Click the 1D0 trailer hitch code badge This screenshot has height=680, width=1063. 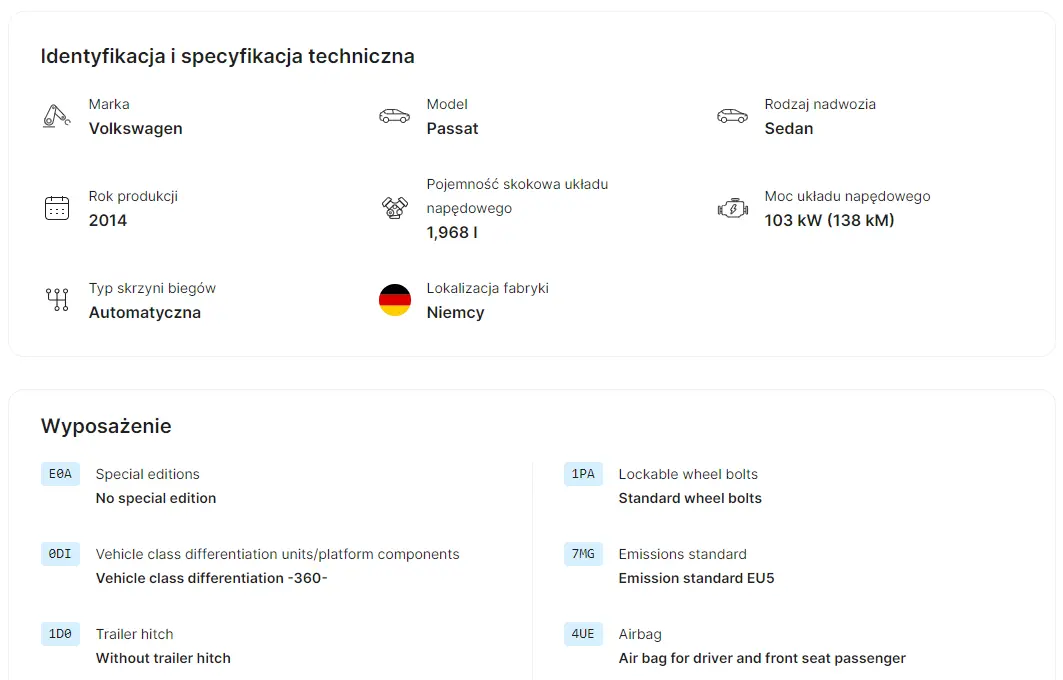click(60, 634)
